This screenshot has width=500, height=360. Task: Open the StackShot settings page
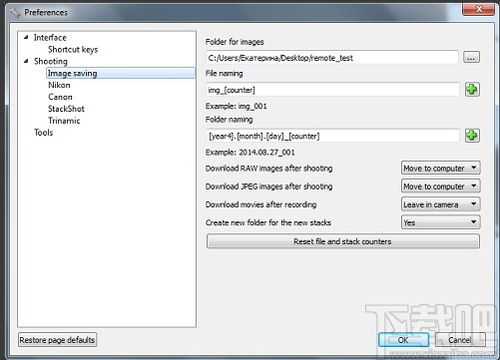(66, 109)
